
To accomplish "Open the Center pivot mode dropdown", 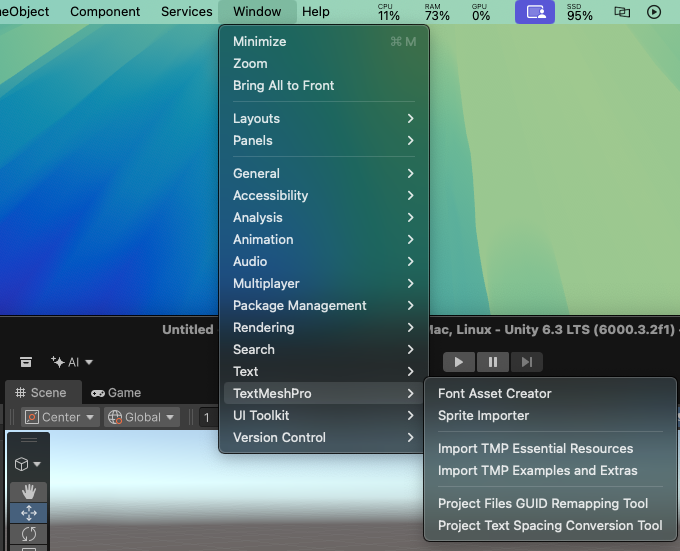I will click(60, 417).
